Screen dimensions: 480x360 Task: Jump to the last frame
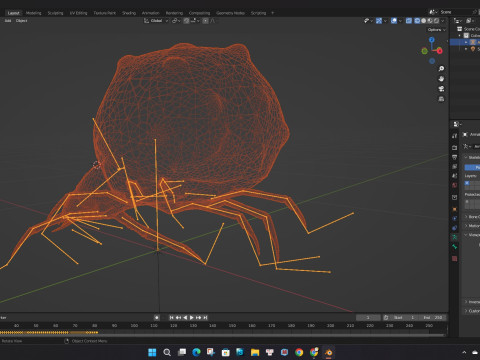point(205,318)
